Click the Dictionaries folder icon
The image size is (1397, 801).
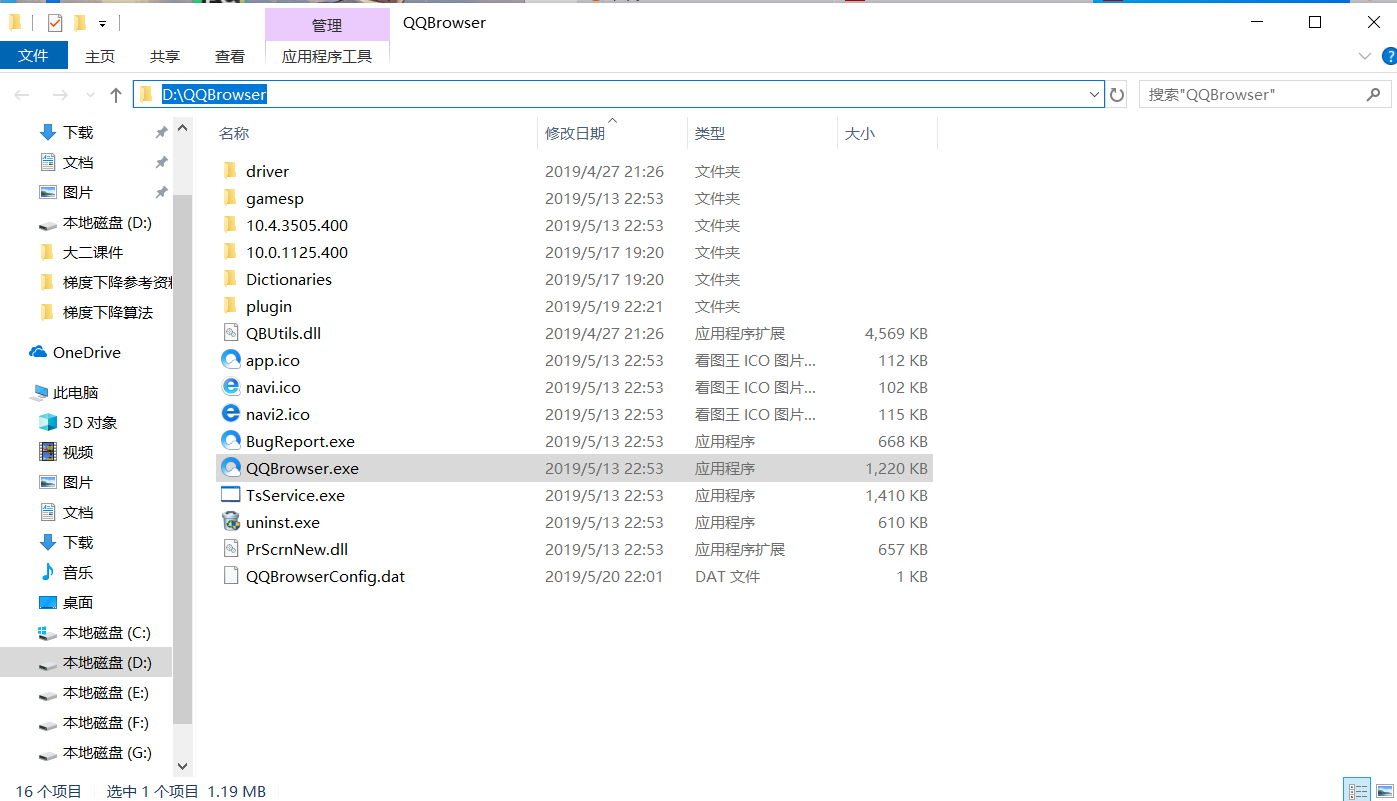click(x=230, y=279)
